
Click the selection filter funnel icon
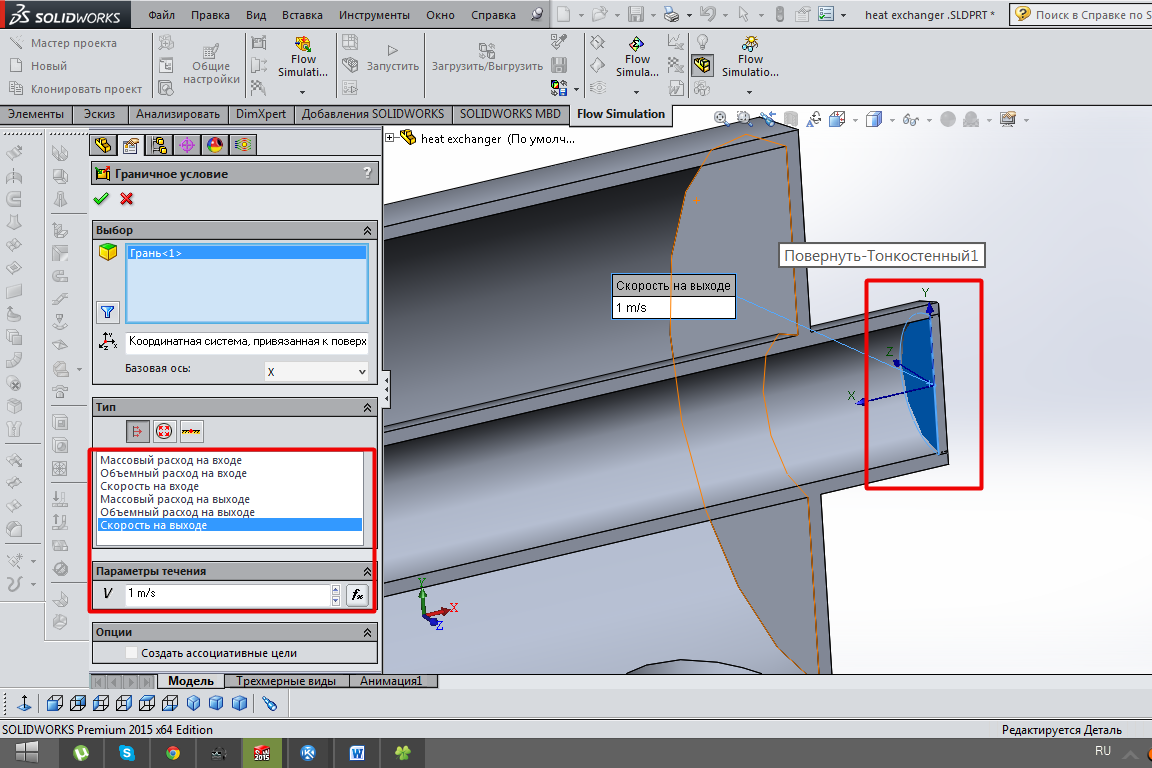coord(108,312)
